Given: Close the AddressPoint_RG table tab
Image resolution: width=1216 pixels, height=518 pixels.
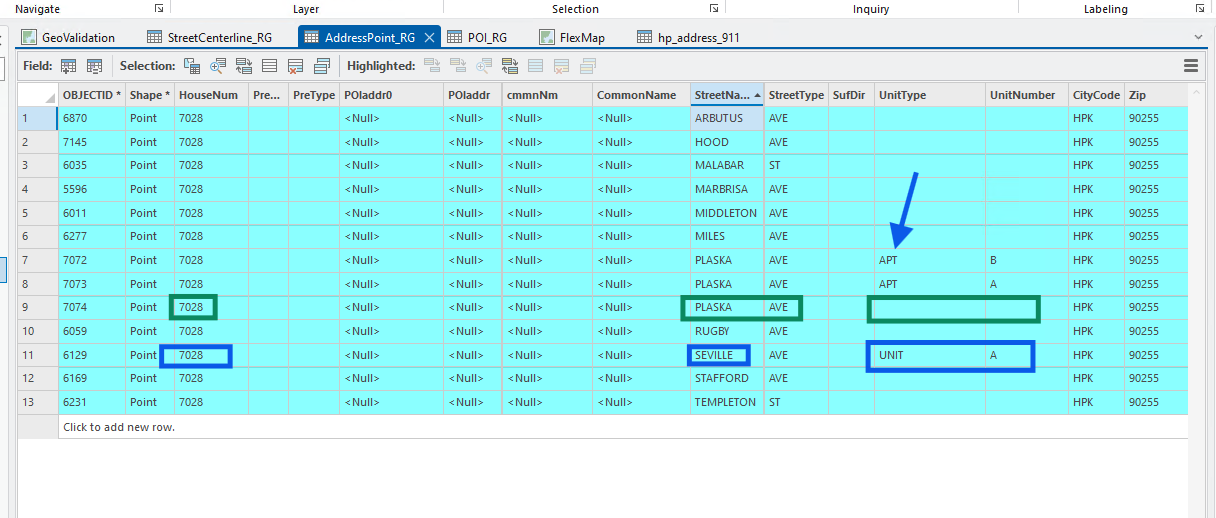Looking at the screenshot, I should [429, 38].
